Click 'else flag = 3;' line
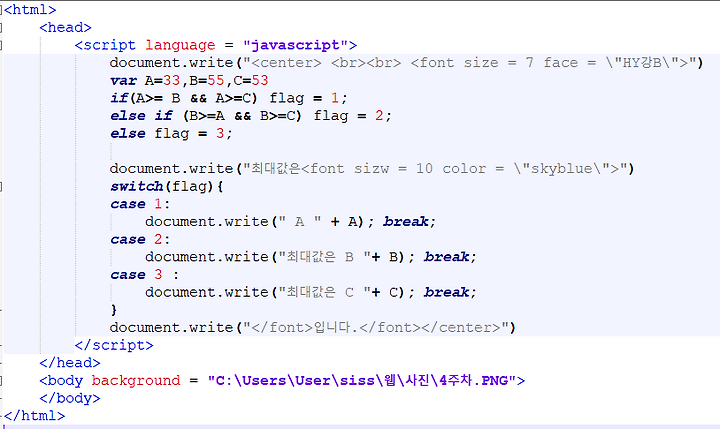This screenshot has height=429, width=720. (171, 133)
